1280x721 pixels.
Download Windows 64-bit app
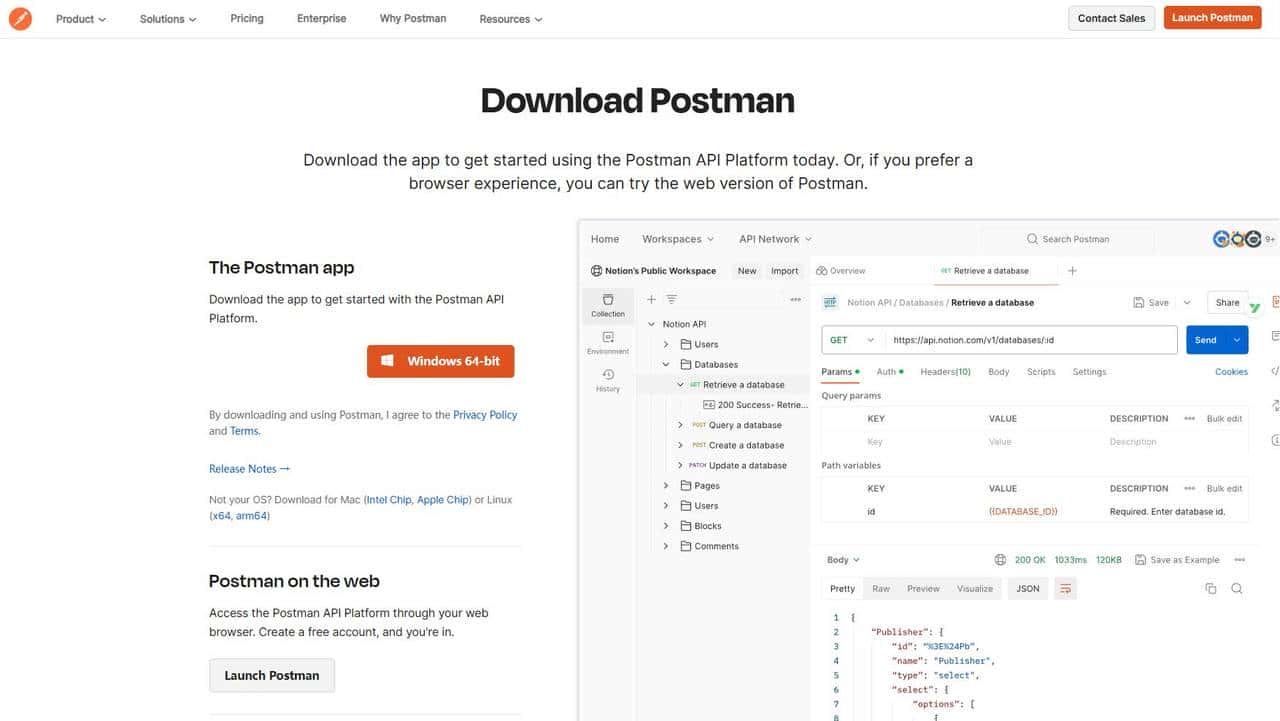(x=440, y=361)
